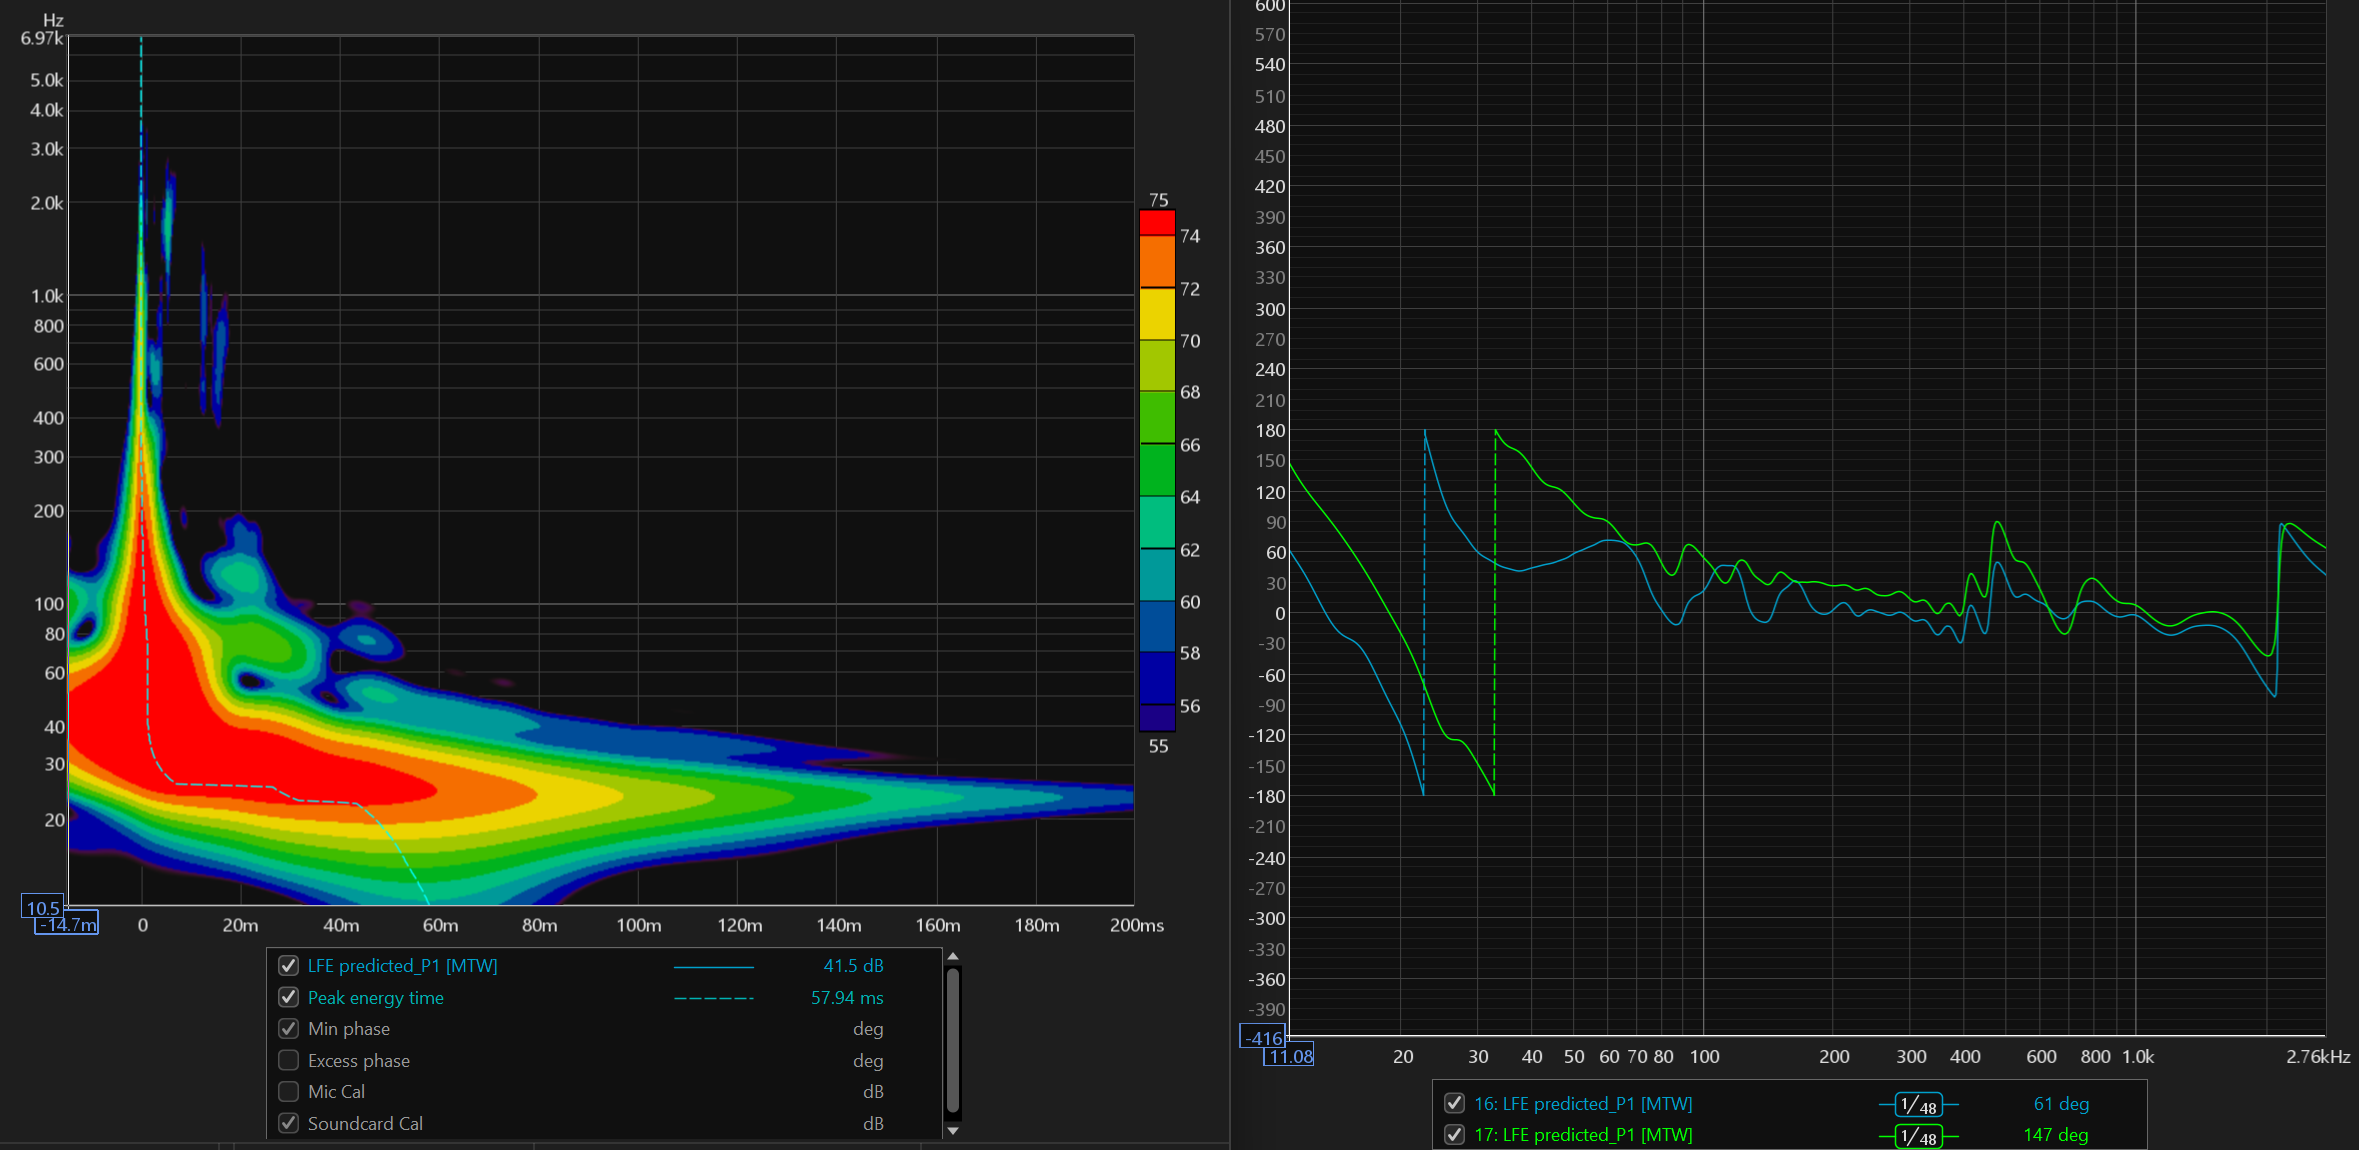Click the -416 phase axis limit box

[x=1263, y=1037]
